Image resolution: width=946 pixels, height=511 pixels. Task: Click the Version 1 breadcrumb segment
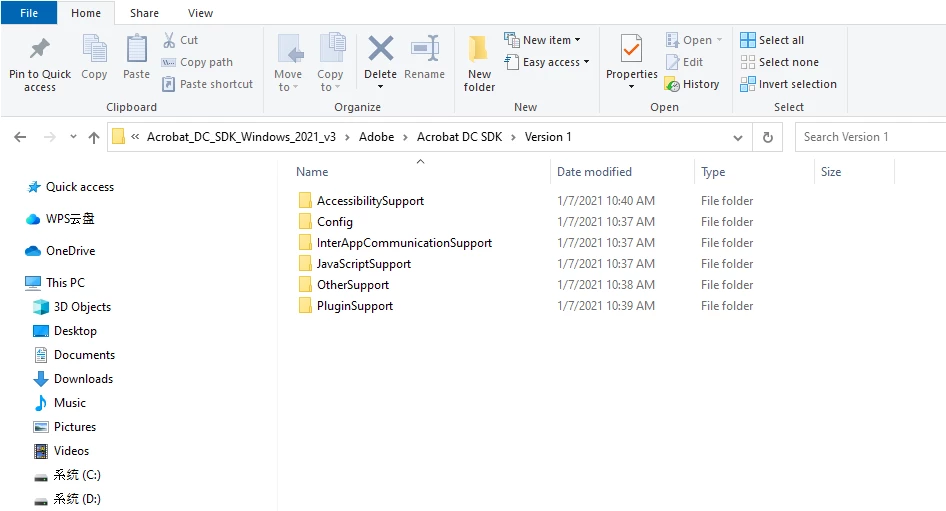click(548, 137)
